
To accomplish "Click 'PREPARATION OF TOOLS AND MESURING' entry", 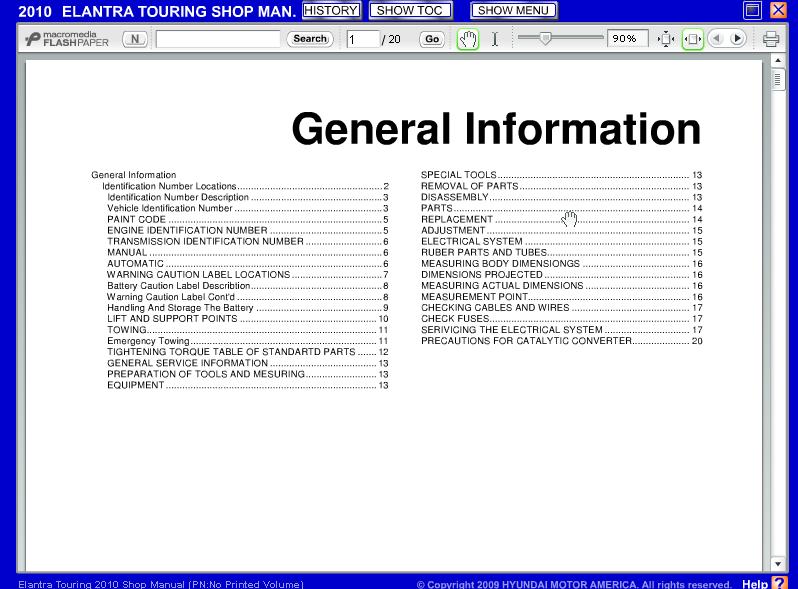I will 247,374.
